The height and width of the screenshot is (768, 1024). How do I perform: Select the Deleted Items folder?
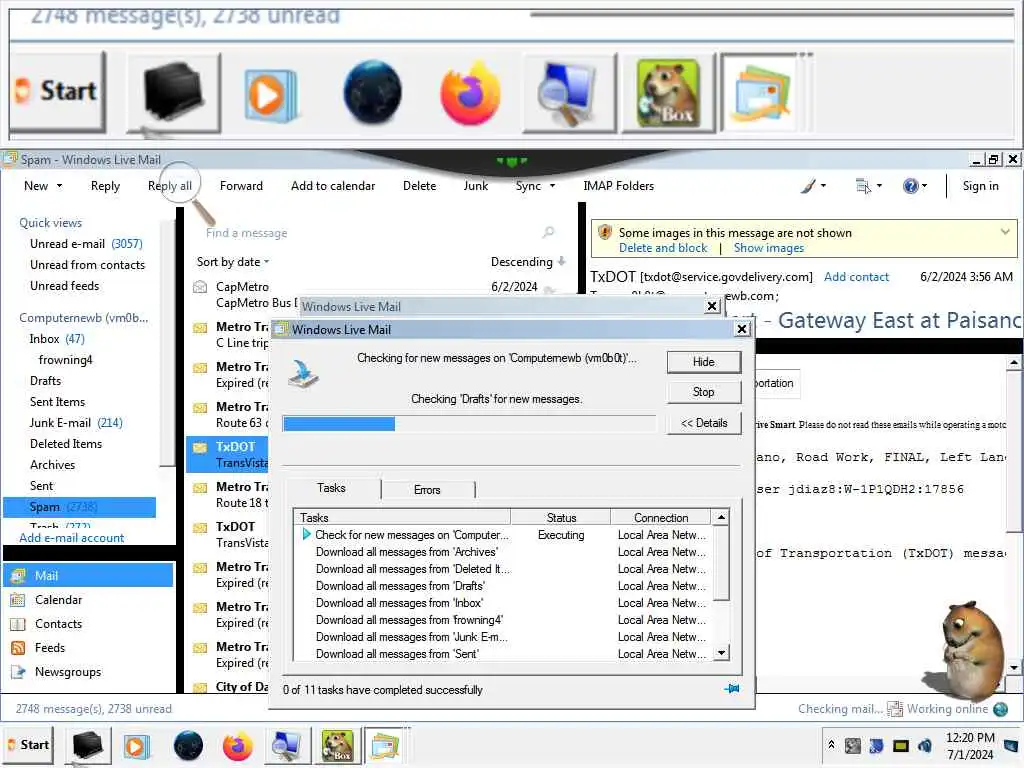tap(66, 444)
